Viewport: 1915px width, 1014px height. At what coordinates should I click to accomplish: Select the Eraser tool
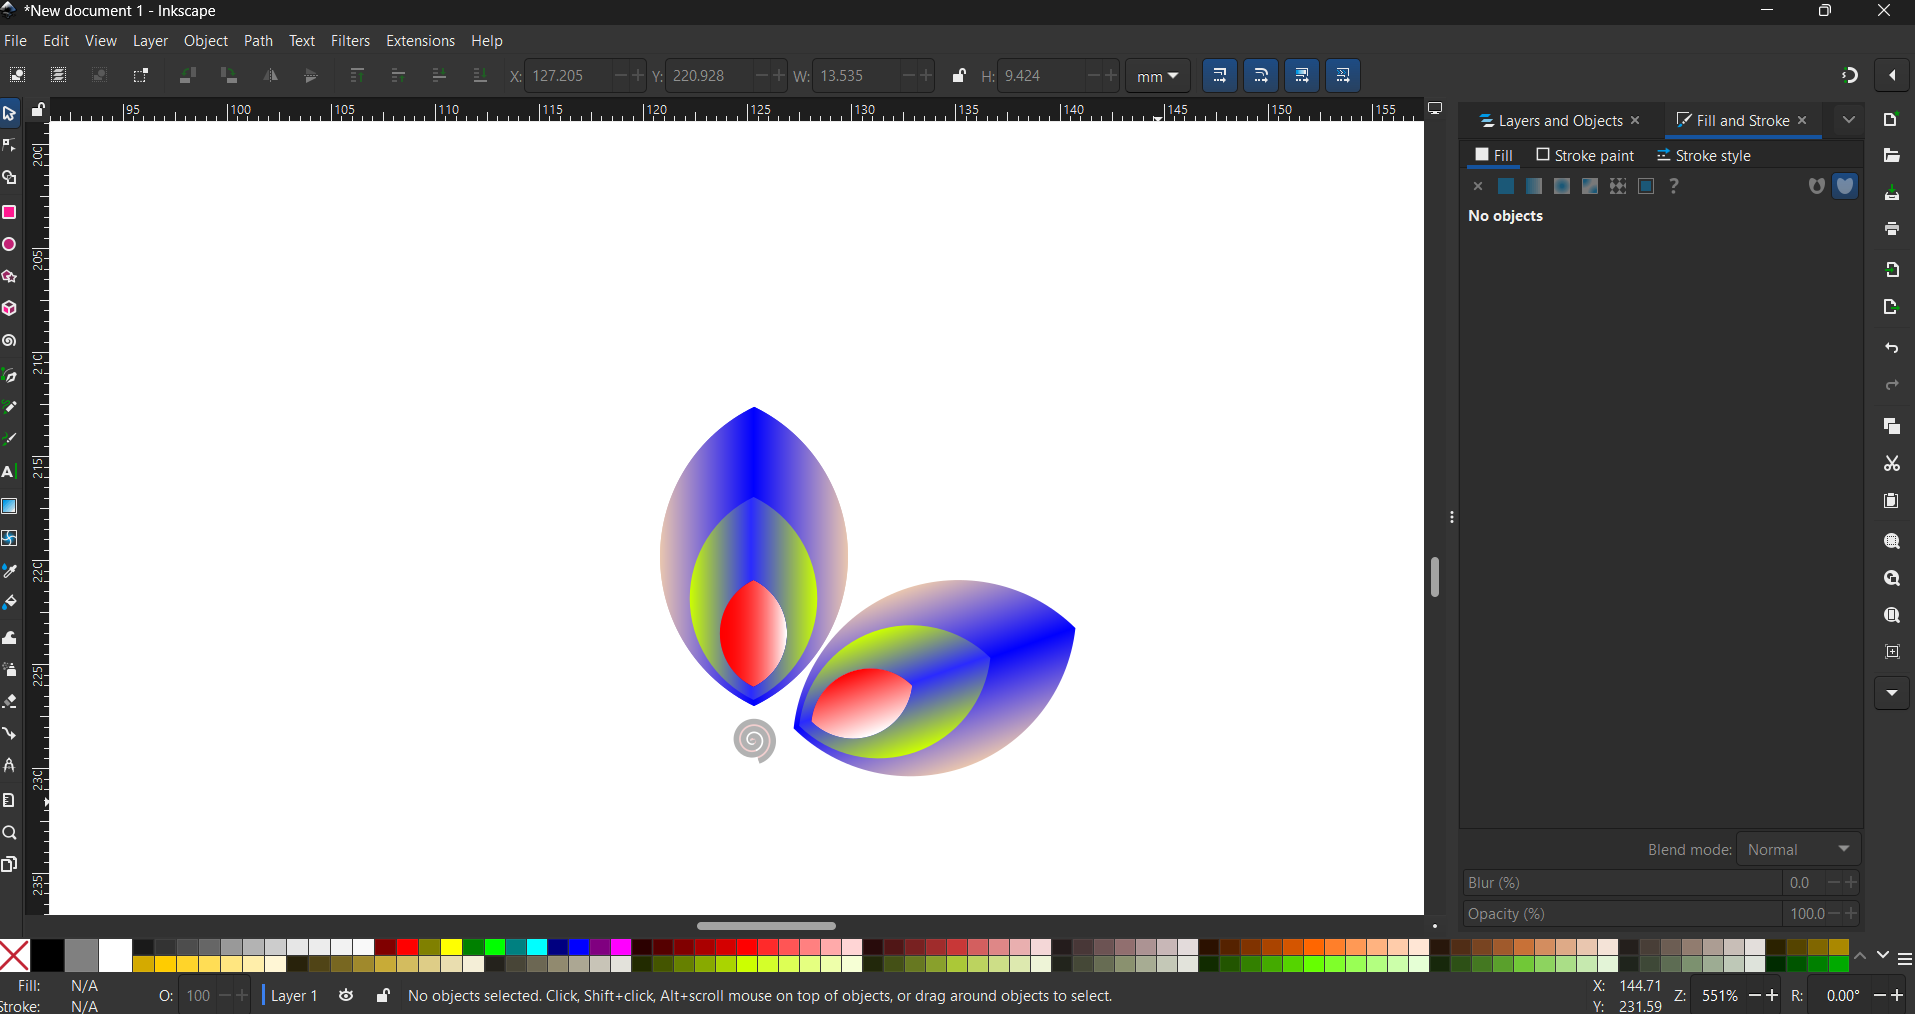[x=10, y=701]
